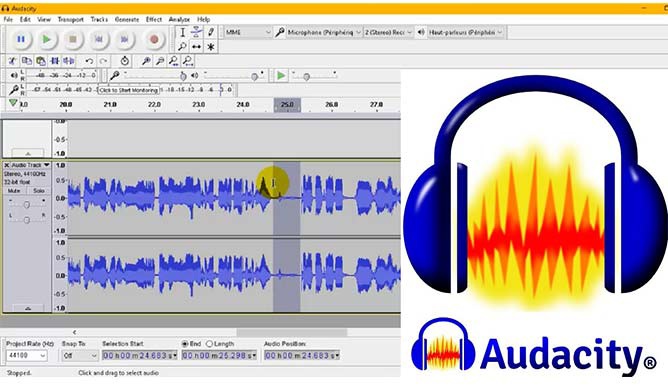
Task: Select the Multi-Tool asterisk mode
Action: [210, 46]
